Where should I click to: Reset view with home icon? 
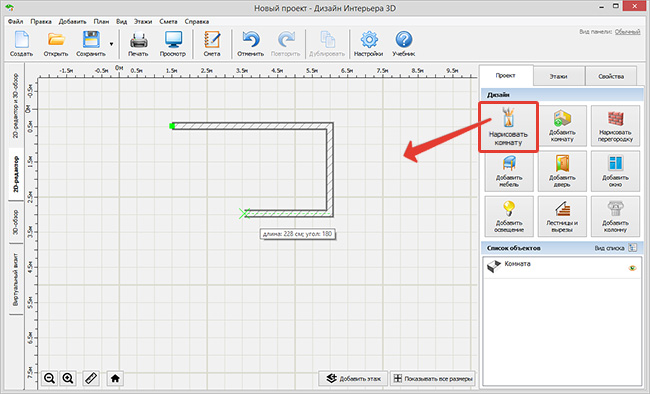click(x=115, y=378)
